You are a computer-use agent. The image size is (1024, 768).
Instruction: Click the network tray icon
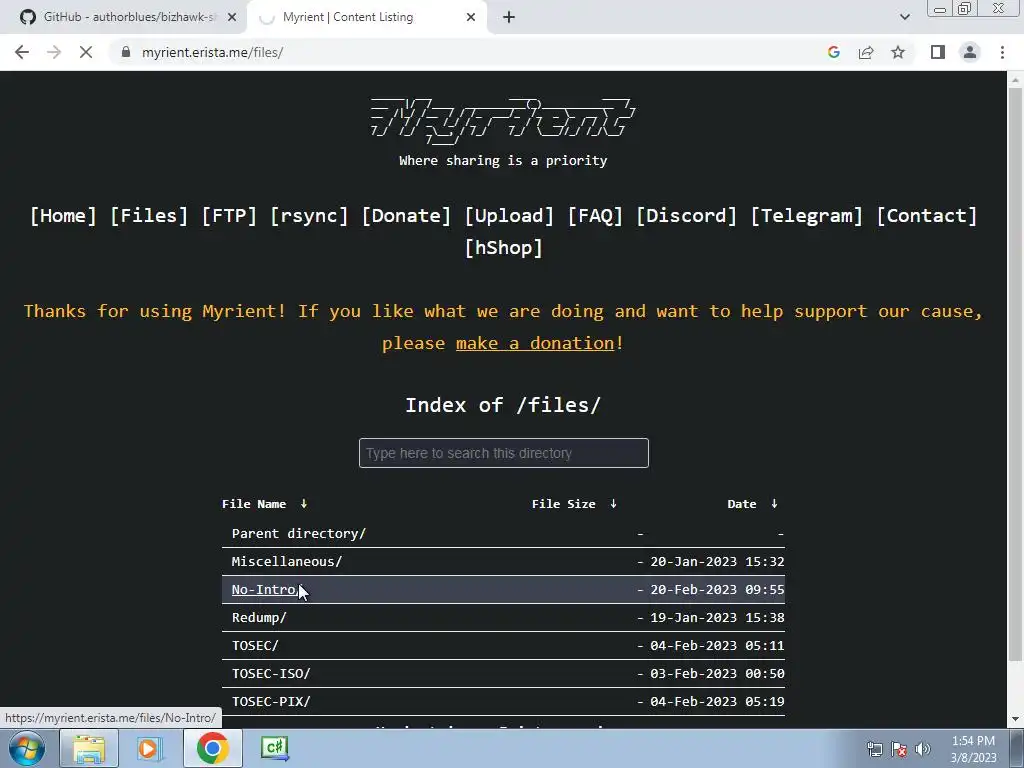[874, 749]
